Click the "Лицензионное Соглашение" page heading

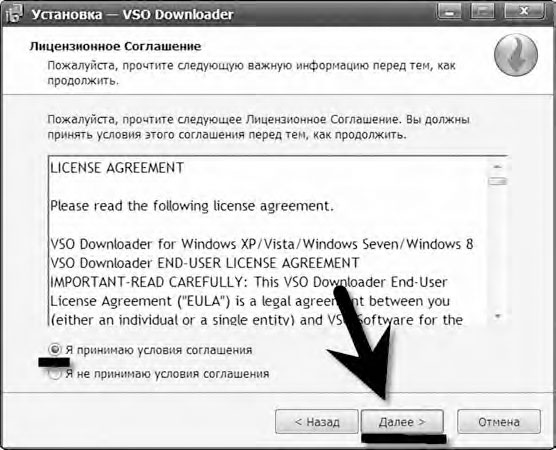[115, 46]
